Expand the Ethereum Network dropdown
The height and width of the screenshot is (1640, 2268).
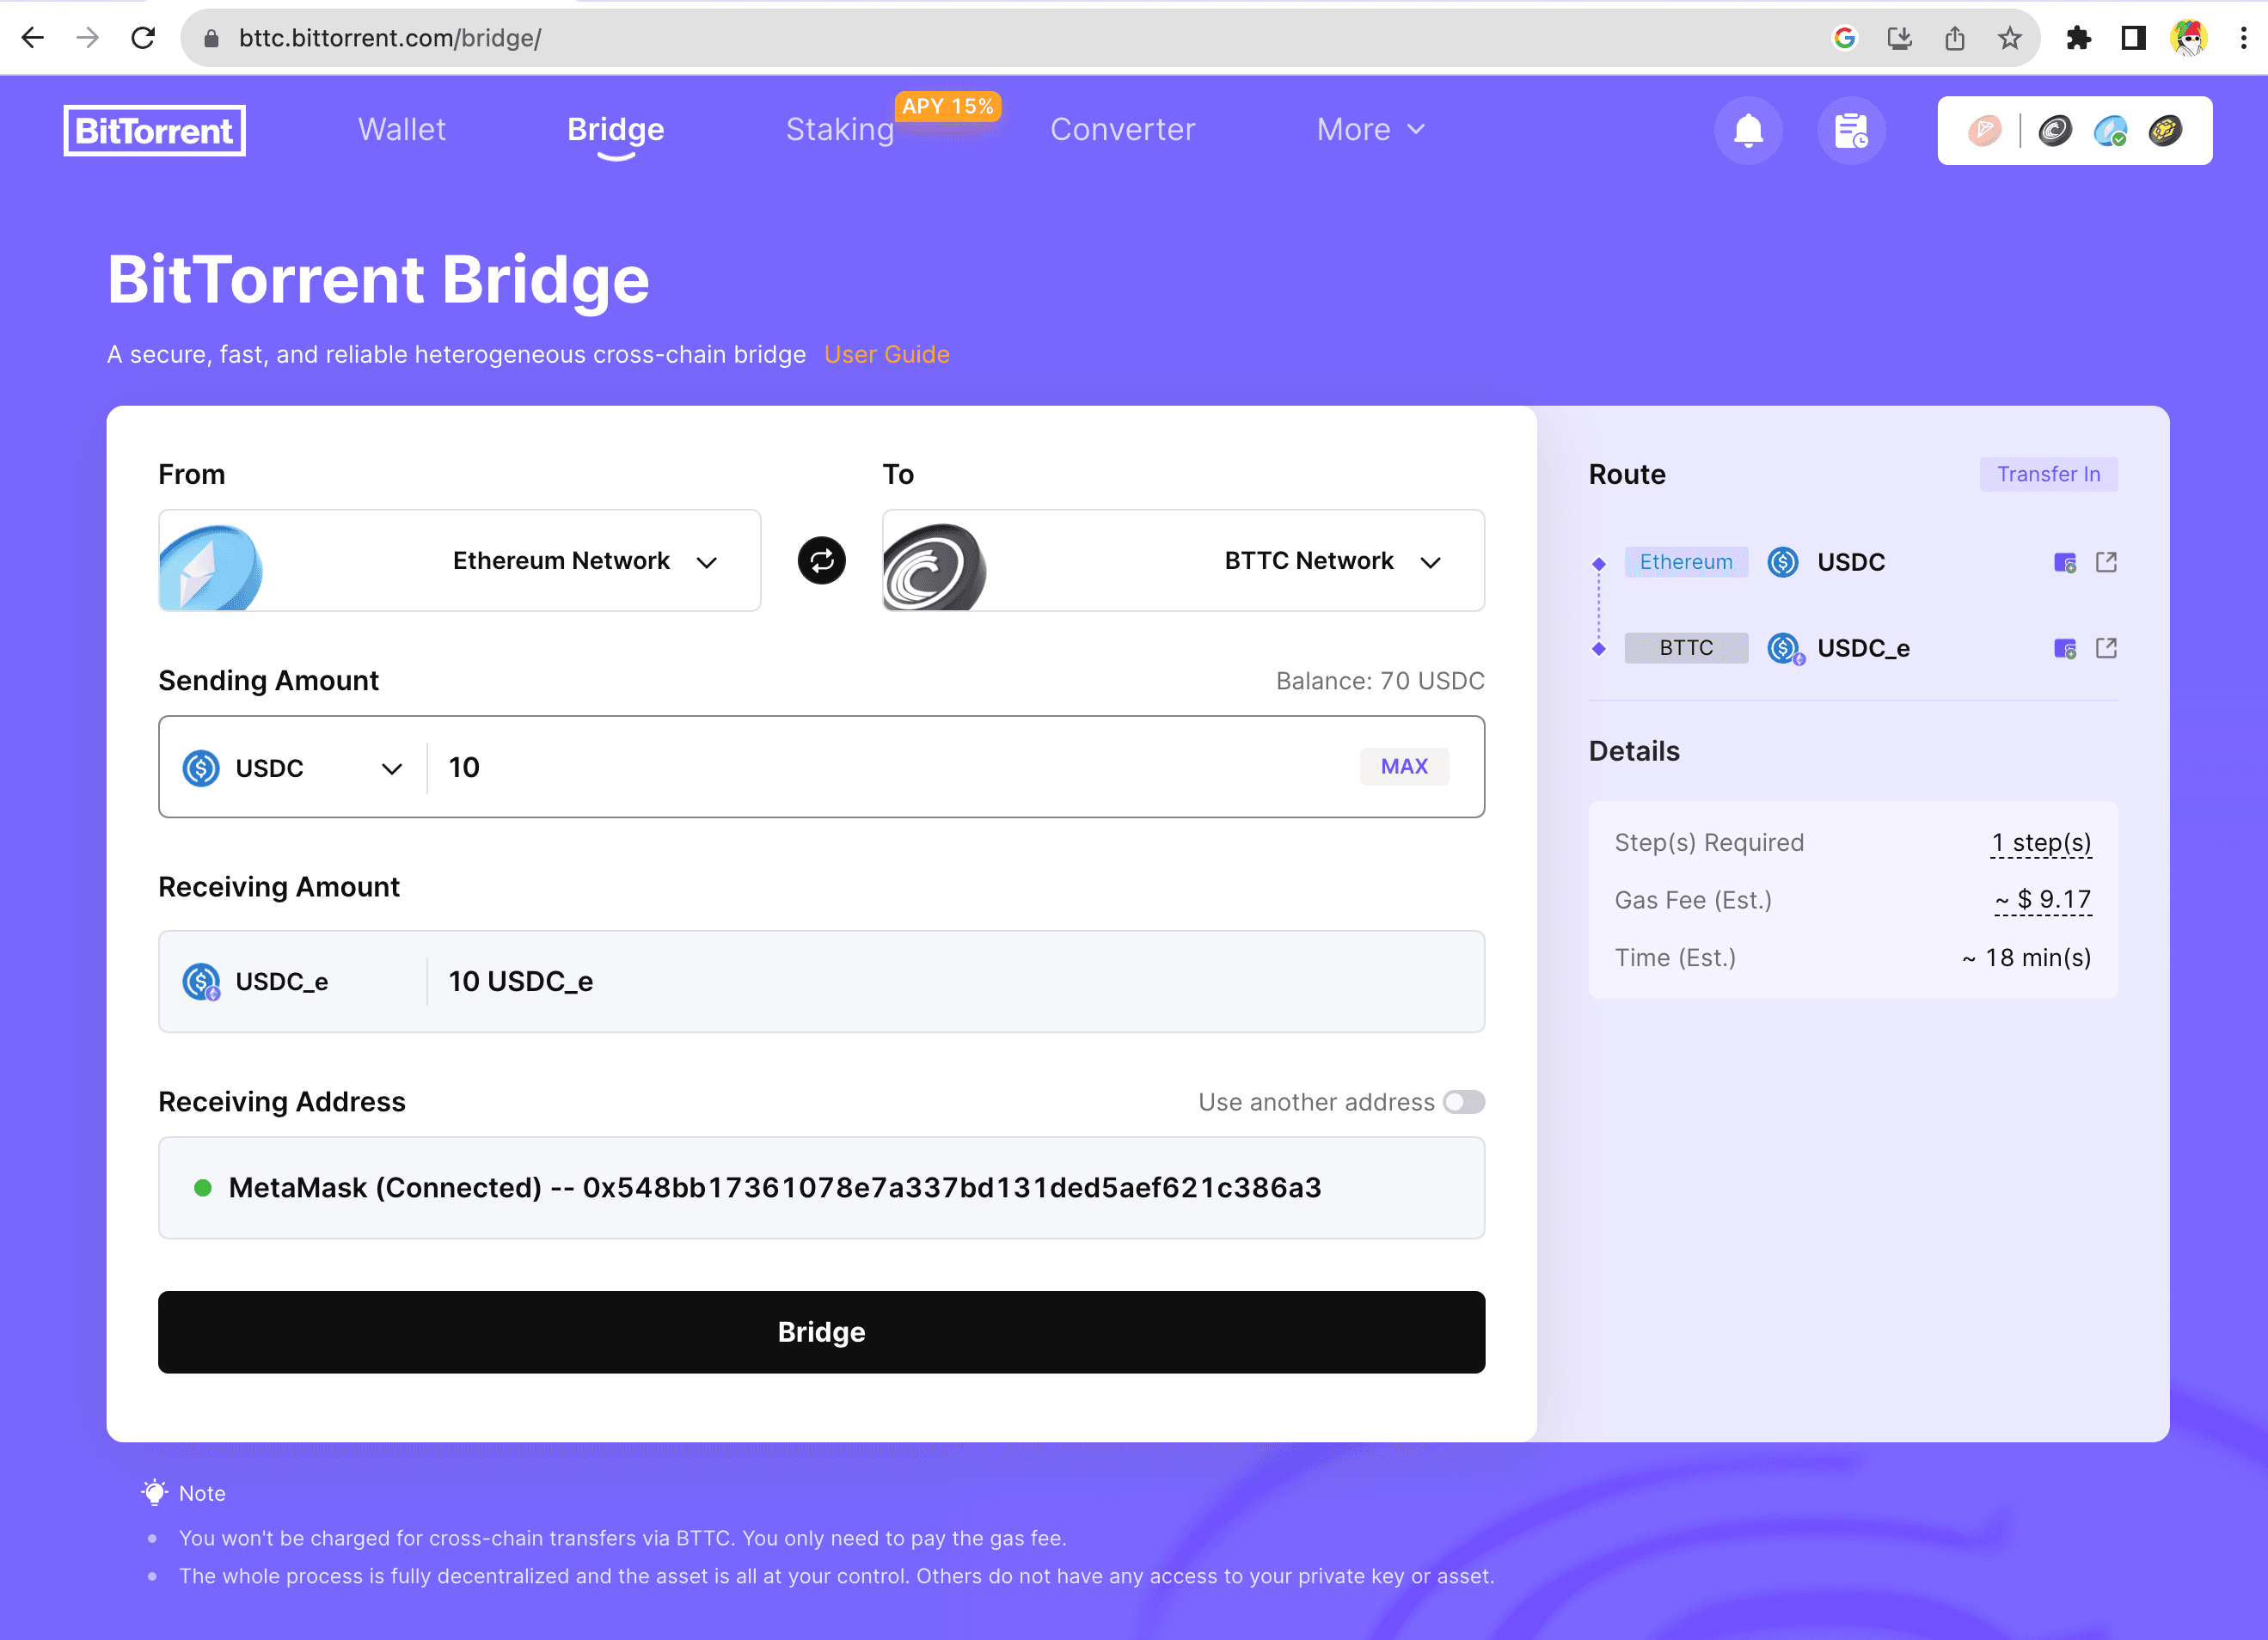tap(460, 561)
